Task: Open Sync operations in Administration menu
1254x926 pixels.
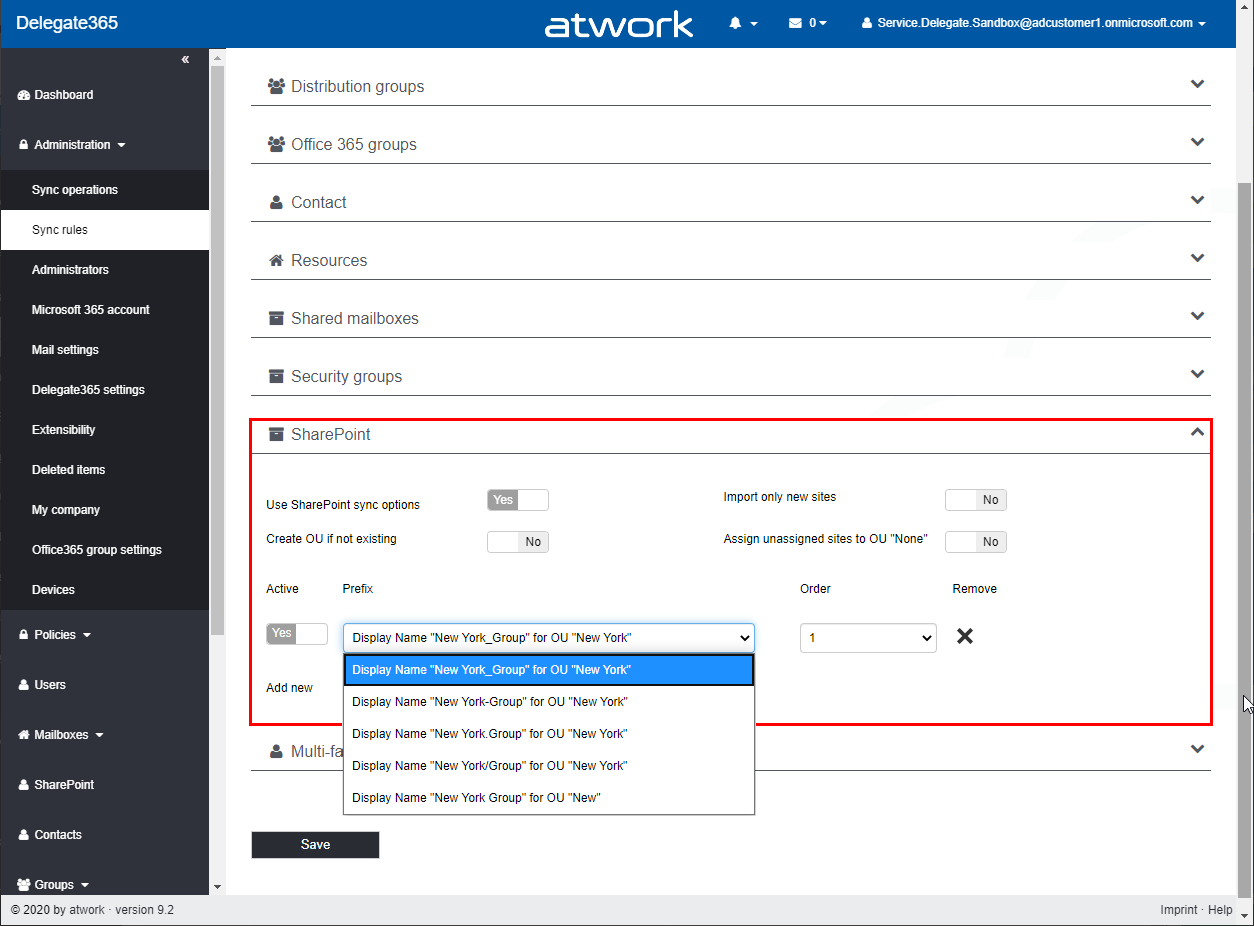Action: (74, 190)
